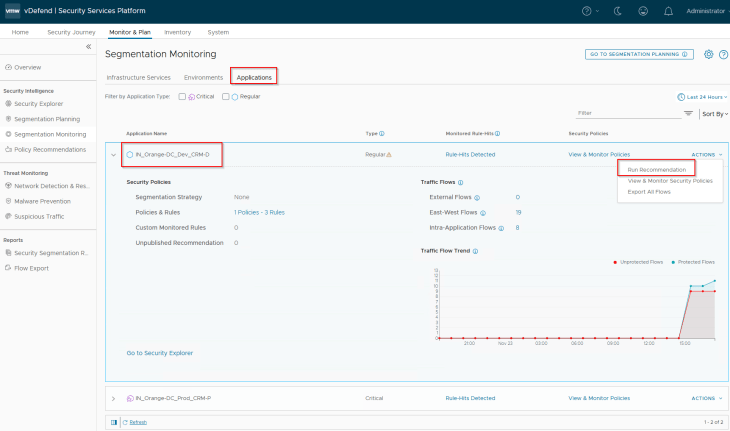Collapse the left sidebar with double-chevron icon
Image resolution: width=730 pixels, height=431 pixels.
click(x=88, y=47)
